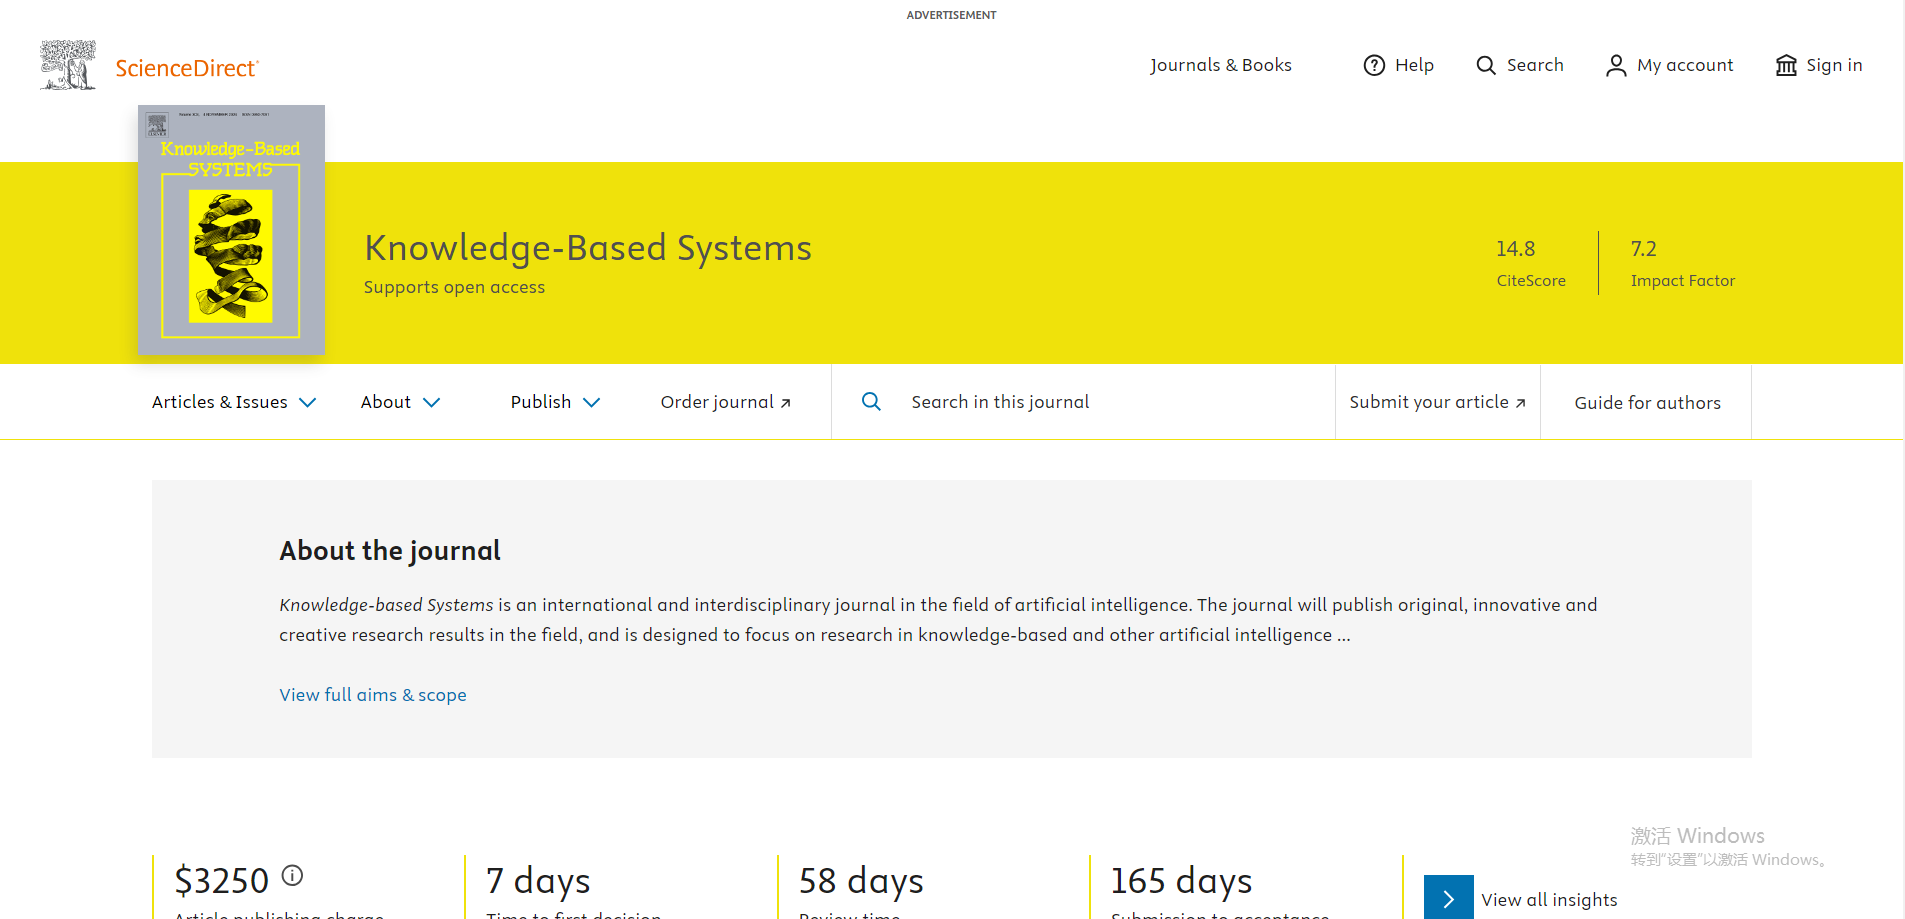Expand the Publish menu

[x=555, y=402]
